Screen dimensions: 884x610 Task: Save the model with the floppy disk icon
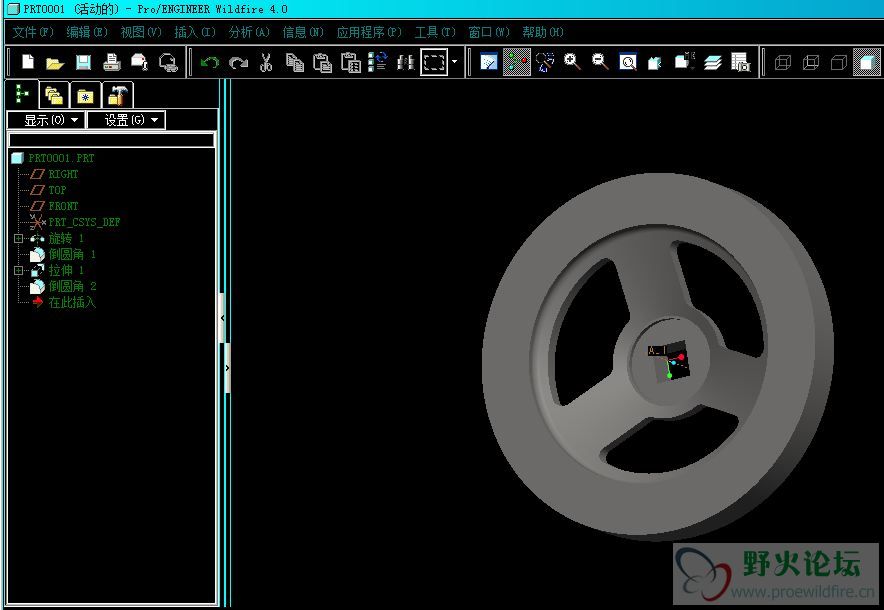(x=83, y=62)
